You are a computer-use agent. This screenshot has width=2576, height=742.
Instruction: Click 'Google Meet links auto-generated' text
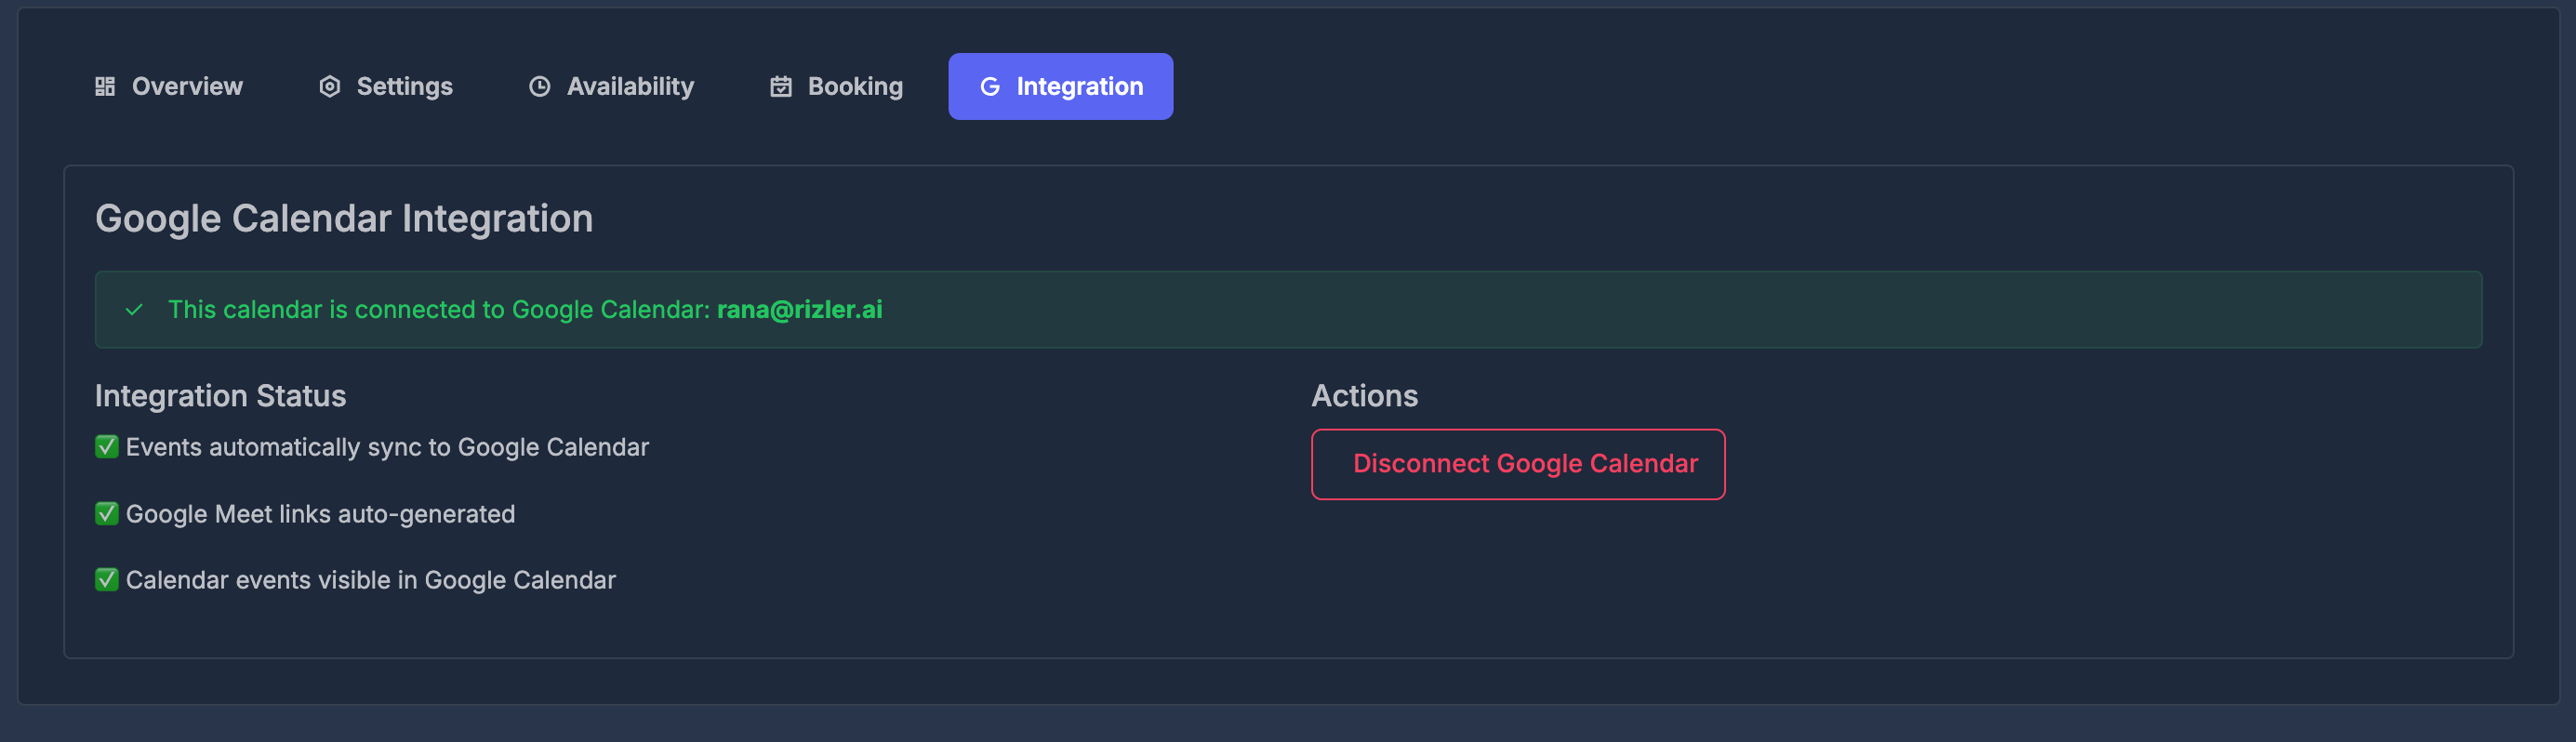[320, 514]
